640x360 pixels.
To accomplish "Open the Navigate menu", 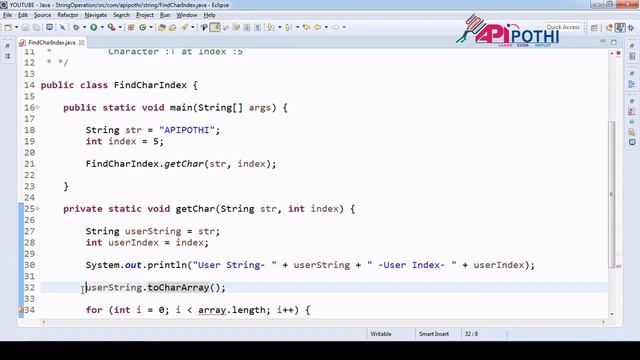I will click(96, 15).
